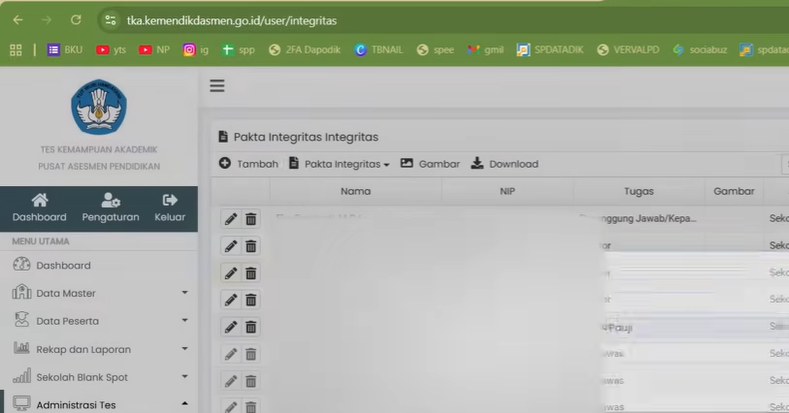789x413 pixels.
Task: Open the TBNAIL bookmark
Action: [379, 50]
